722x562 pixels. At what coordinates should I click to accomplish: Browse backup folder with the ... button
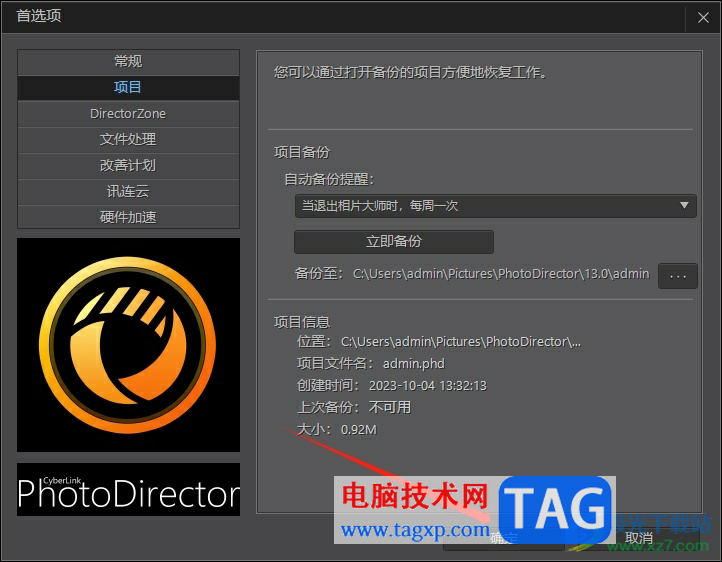coord(678,276)
